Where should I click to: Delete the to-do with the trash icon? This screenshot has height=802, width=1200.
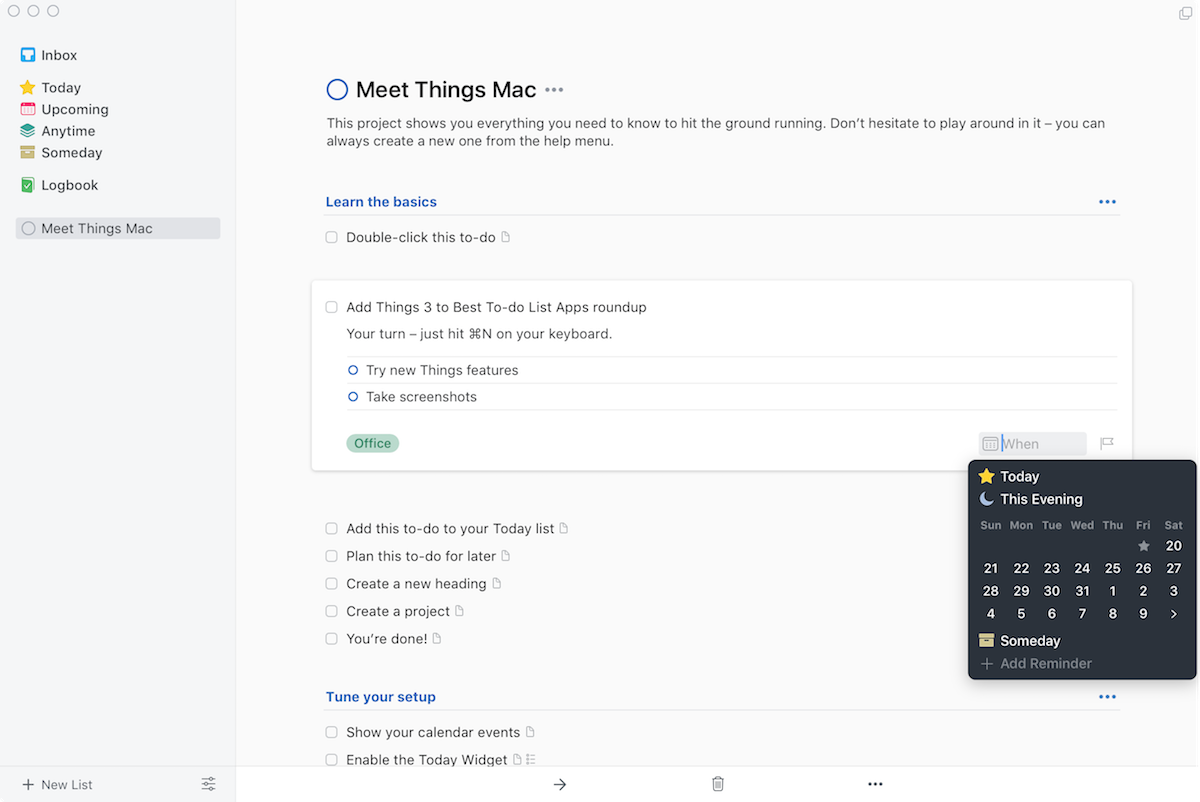[x=717, y=784]
